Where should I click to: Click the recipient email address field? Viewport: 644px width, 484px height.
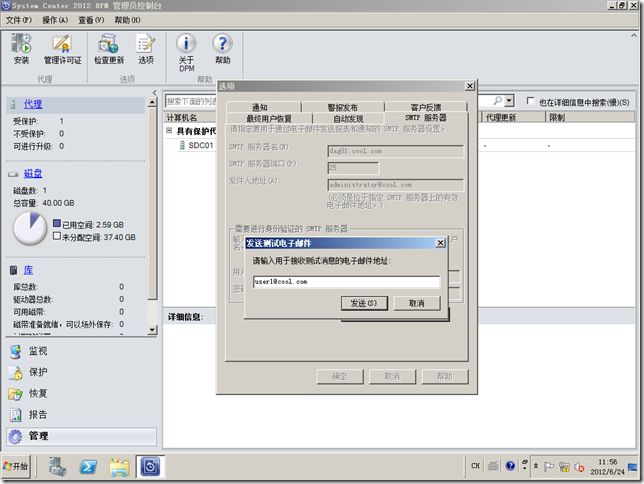pyautogui.click(x=346, y=281)
